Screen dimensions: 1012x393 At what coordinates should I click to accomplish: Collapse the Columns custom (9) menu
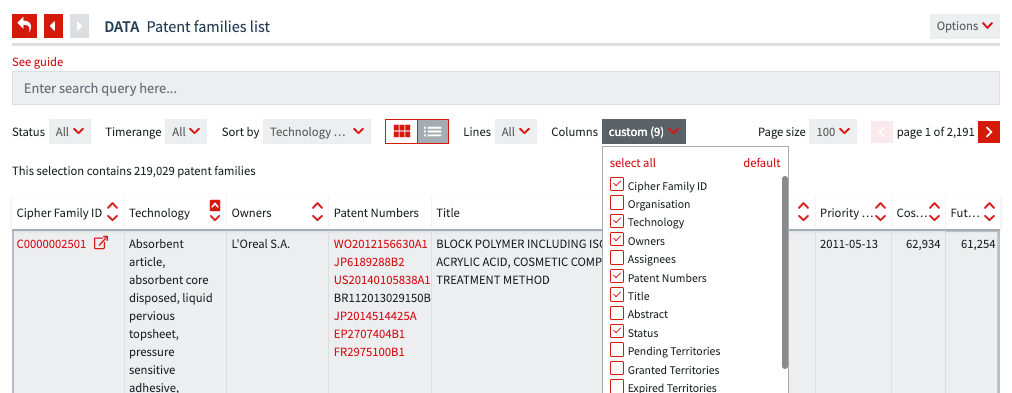tap(643, 132)
